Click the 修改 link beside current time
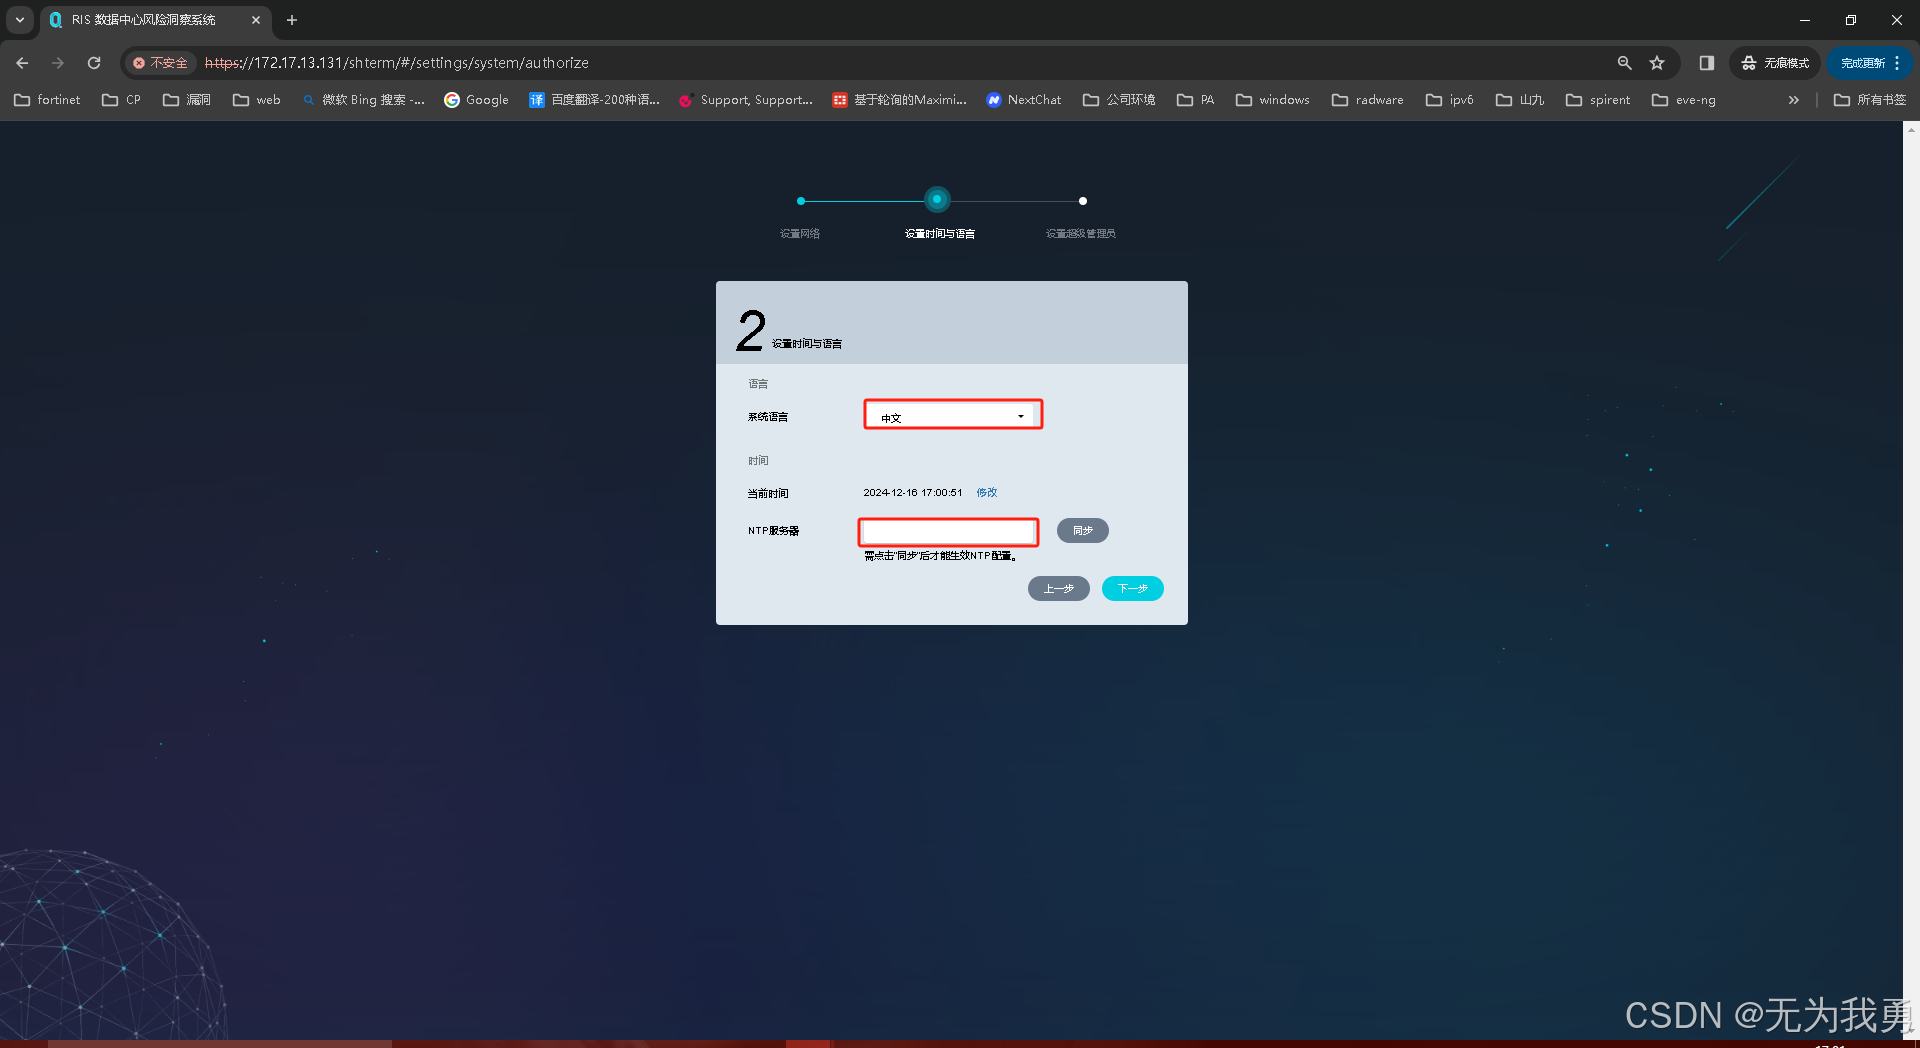The width and height of the screenshot is (1920, 1048). click(986, 492)
